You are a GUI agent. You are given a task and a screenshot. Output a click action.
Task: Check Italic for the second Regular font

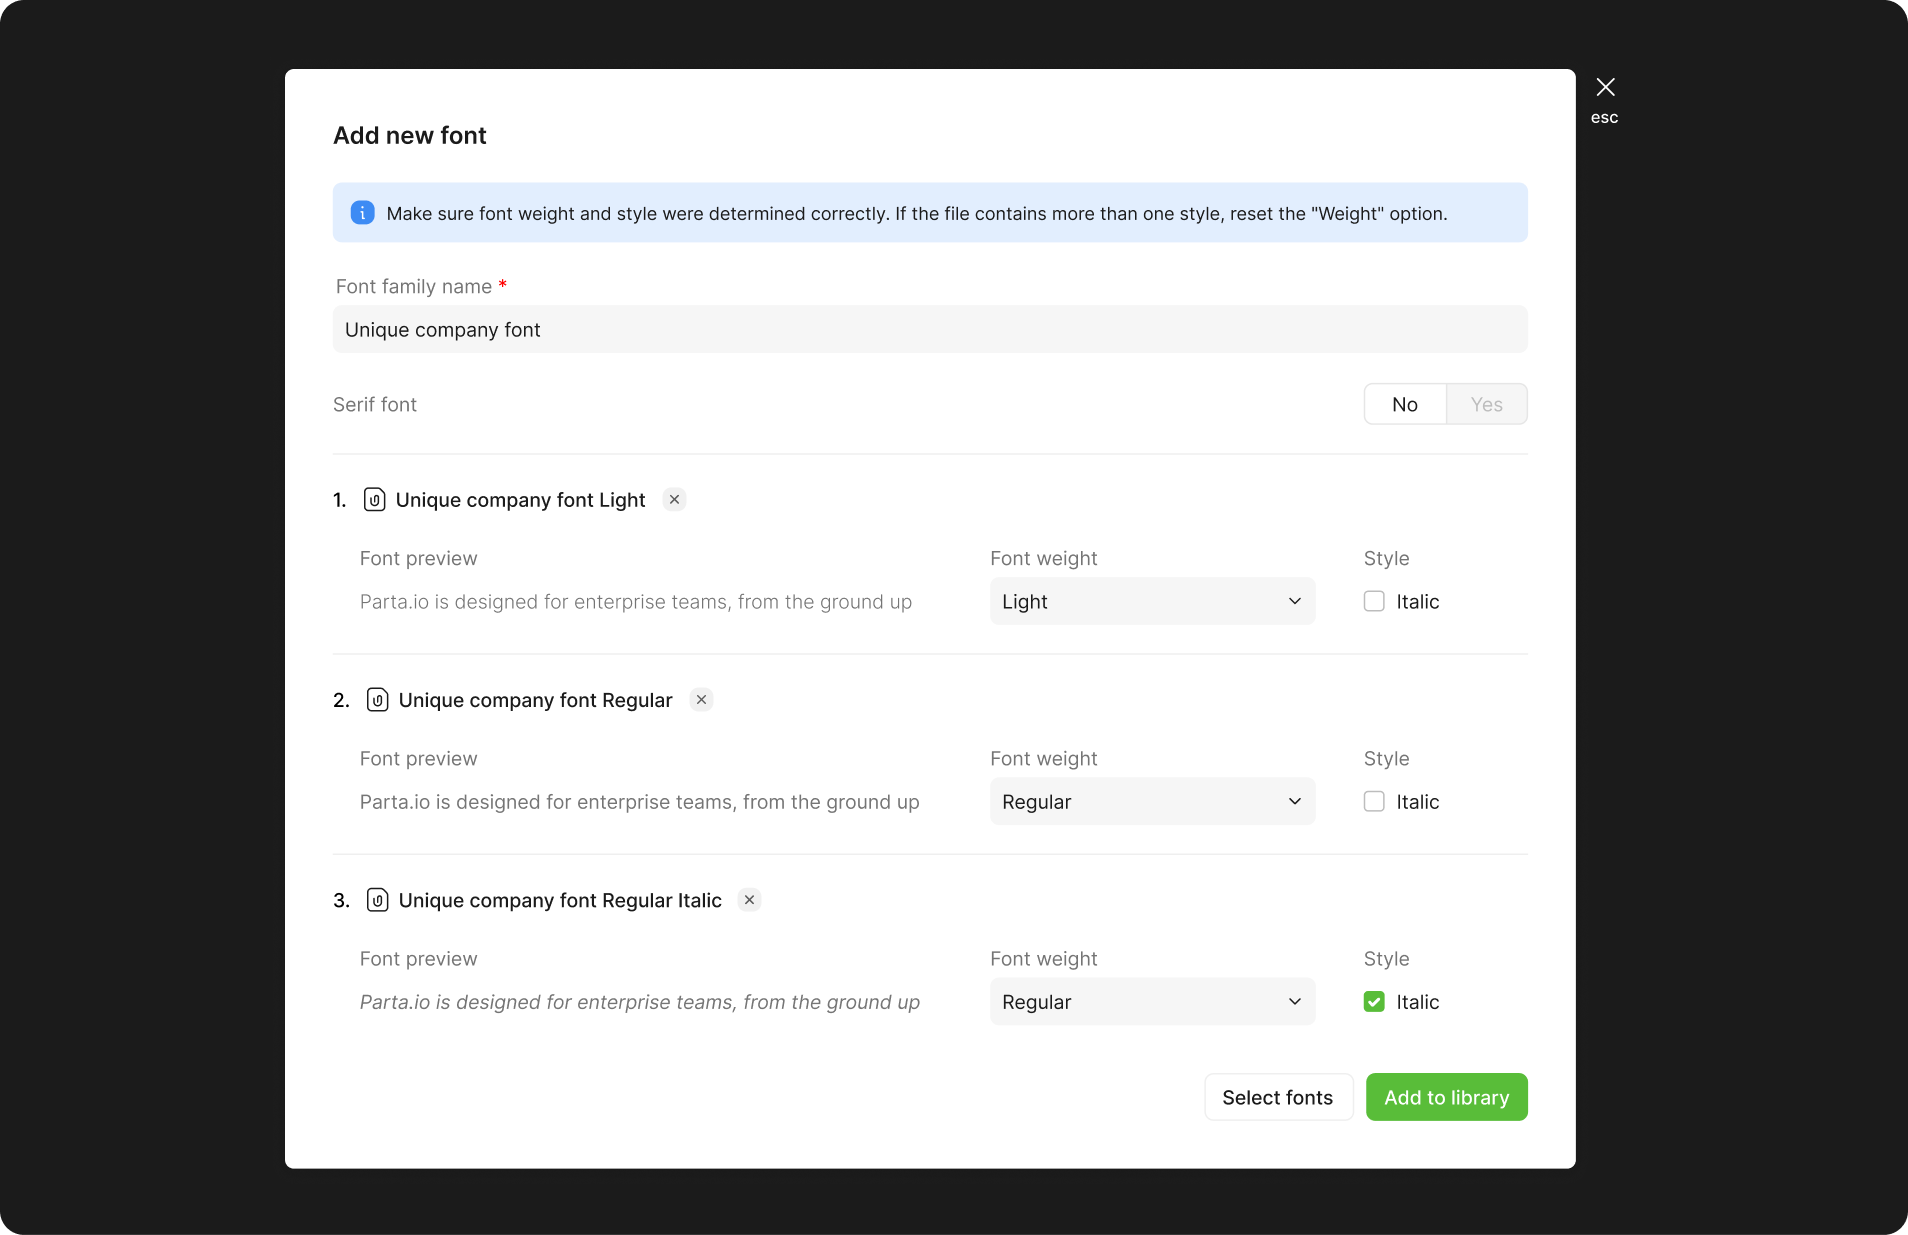(x=1374, y=802)
